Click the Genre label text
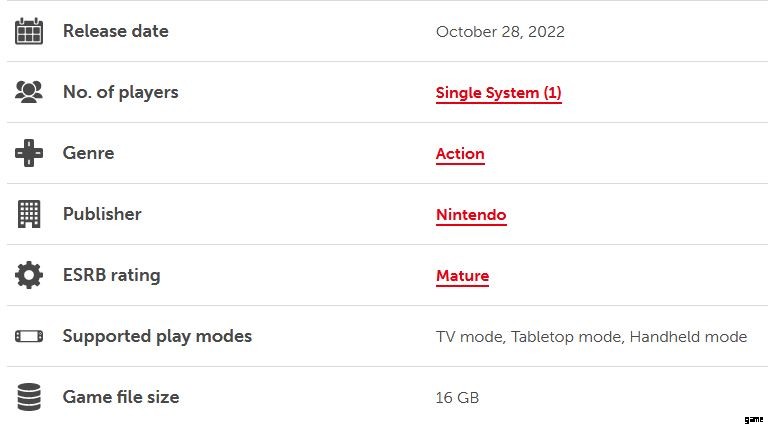 pyautogui.click(x=88, y=153)
